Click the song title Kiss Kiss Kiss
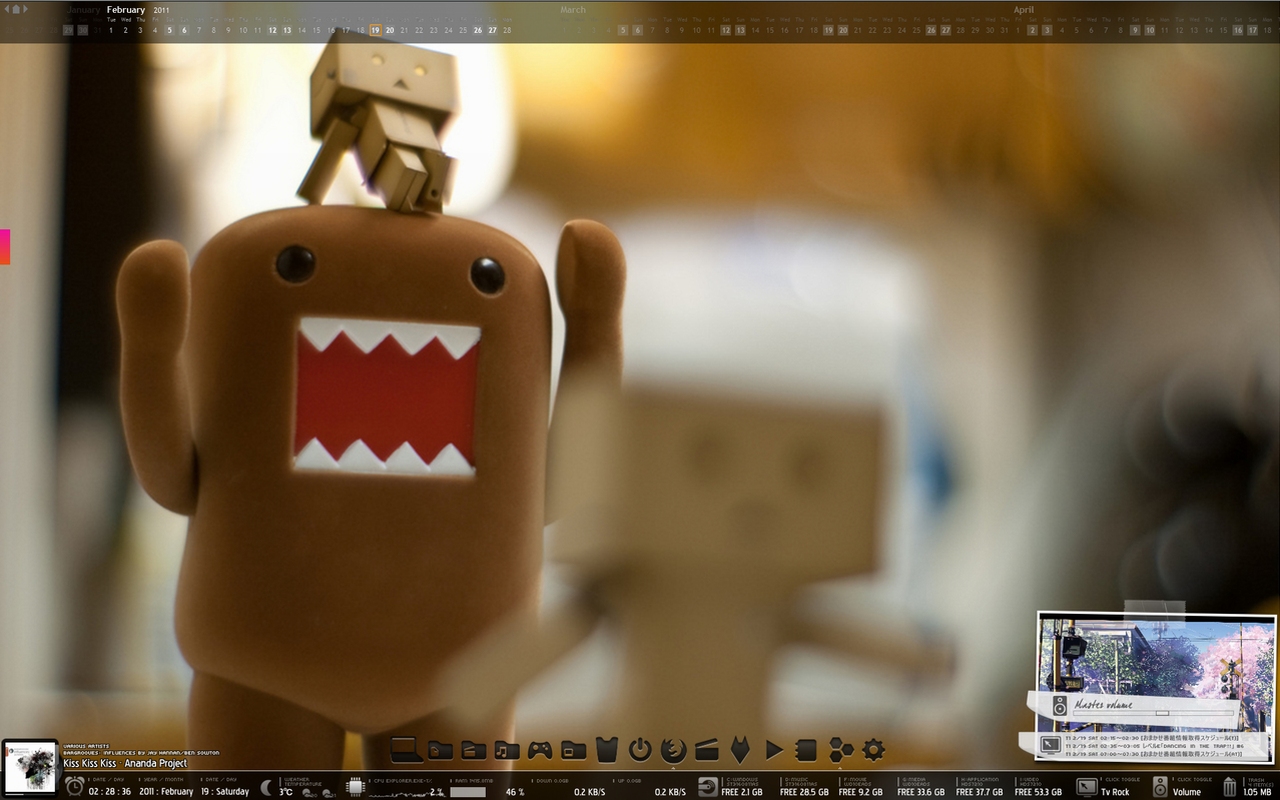Image resolution: width=1280 pixels, height=800 pixels. [x=89, y=763]
